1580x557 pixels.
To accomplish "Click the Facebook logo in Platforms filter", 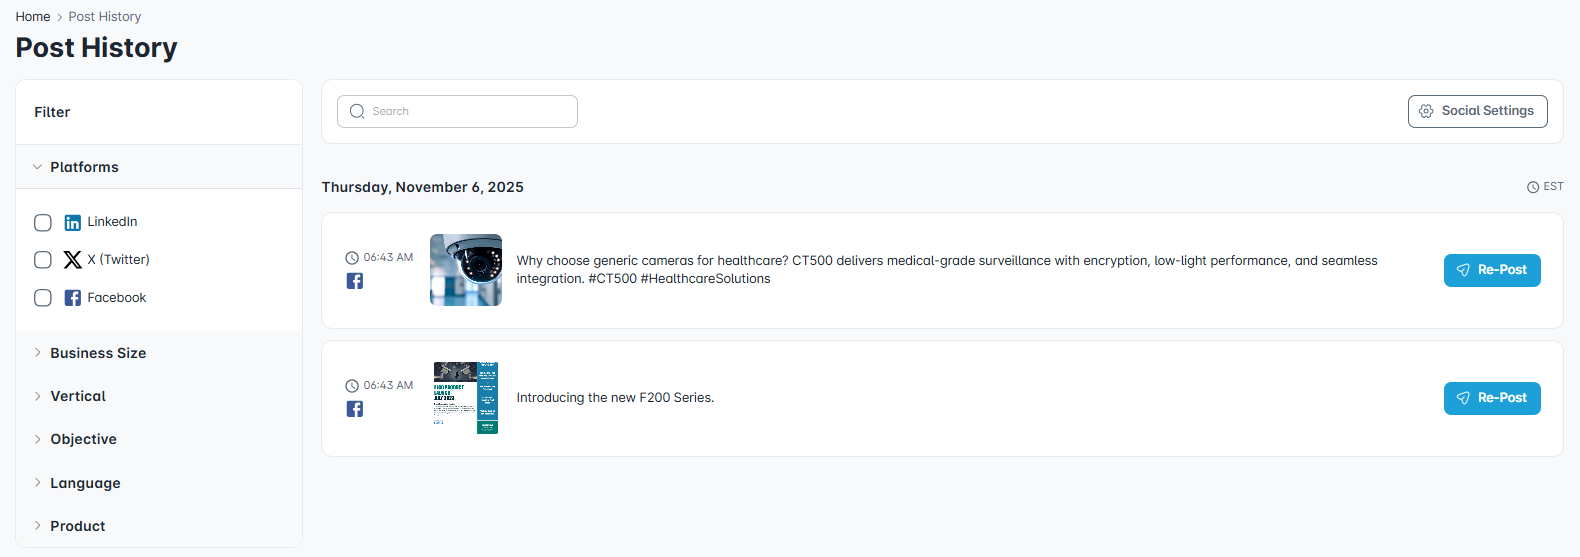I will [x=73, y=298].
